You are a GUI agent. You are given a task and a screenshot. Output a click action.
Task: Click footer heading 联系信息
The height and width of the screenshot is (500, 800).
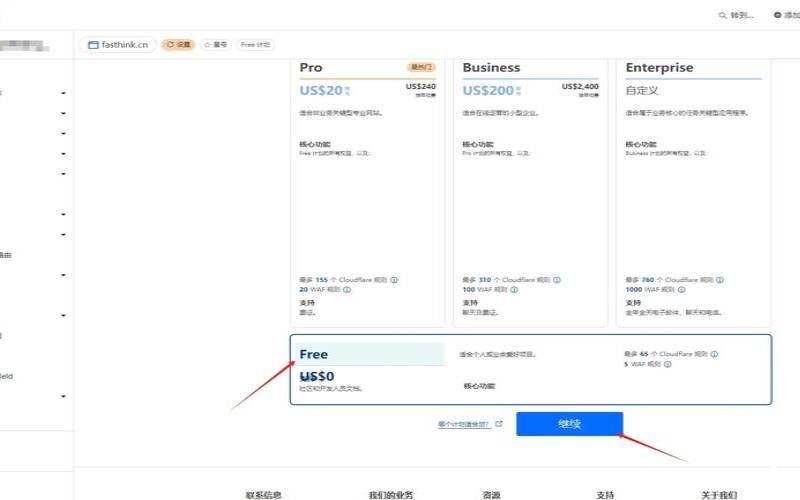(263, 495)
